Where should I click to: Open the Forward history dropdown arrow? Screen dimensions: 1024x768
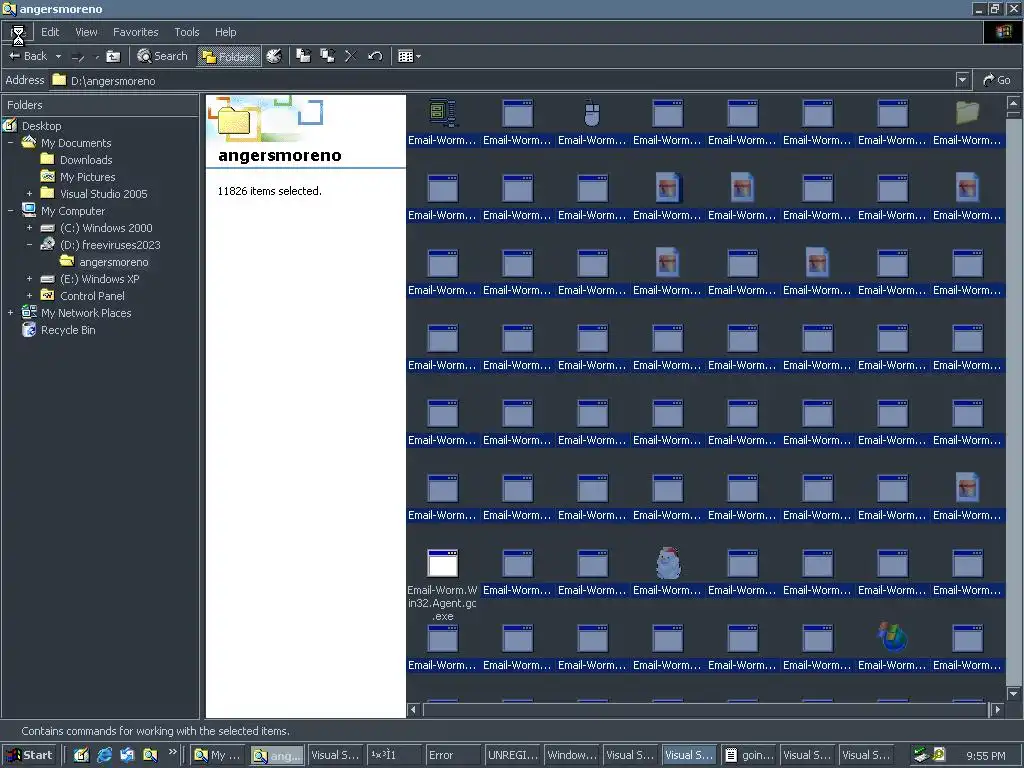click(x=97, y=56)
